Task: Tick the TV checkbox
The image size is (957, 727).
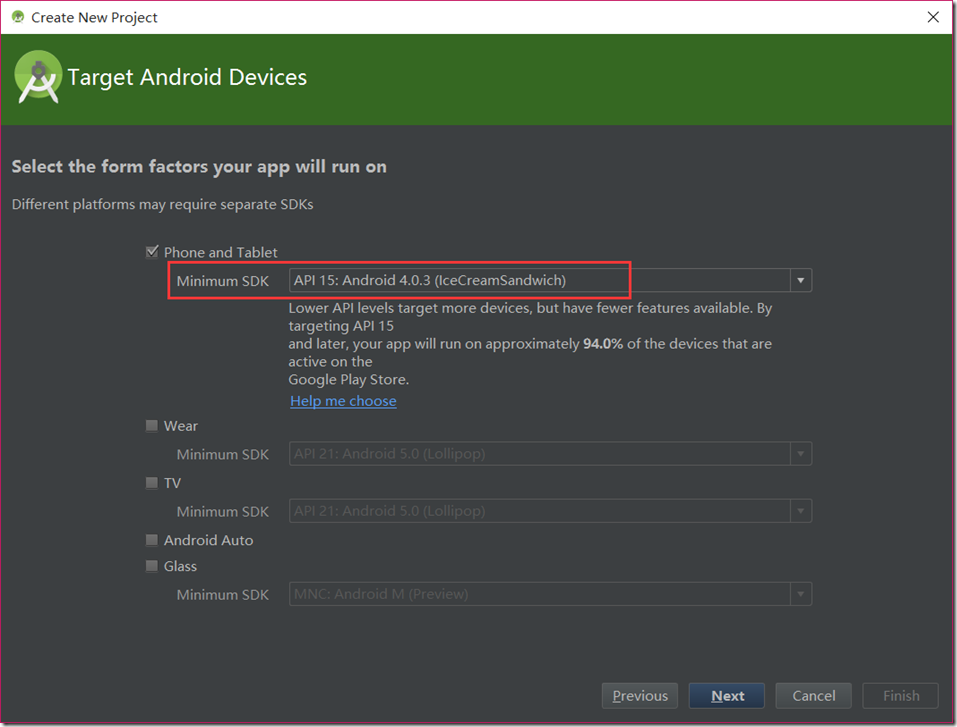Action: [x=152, y=483]
